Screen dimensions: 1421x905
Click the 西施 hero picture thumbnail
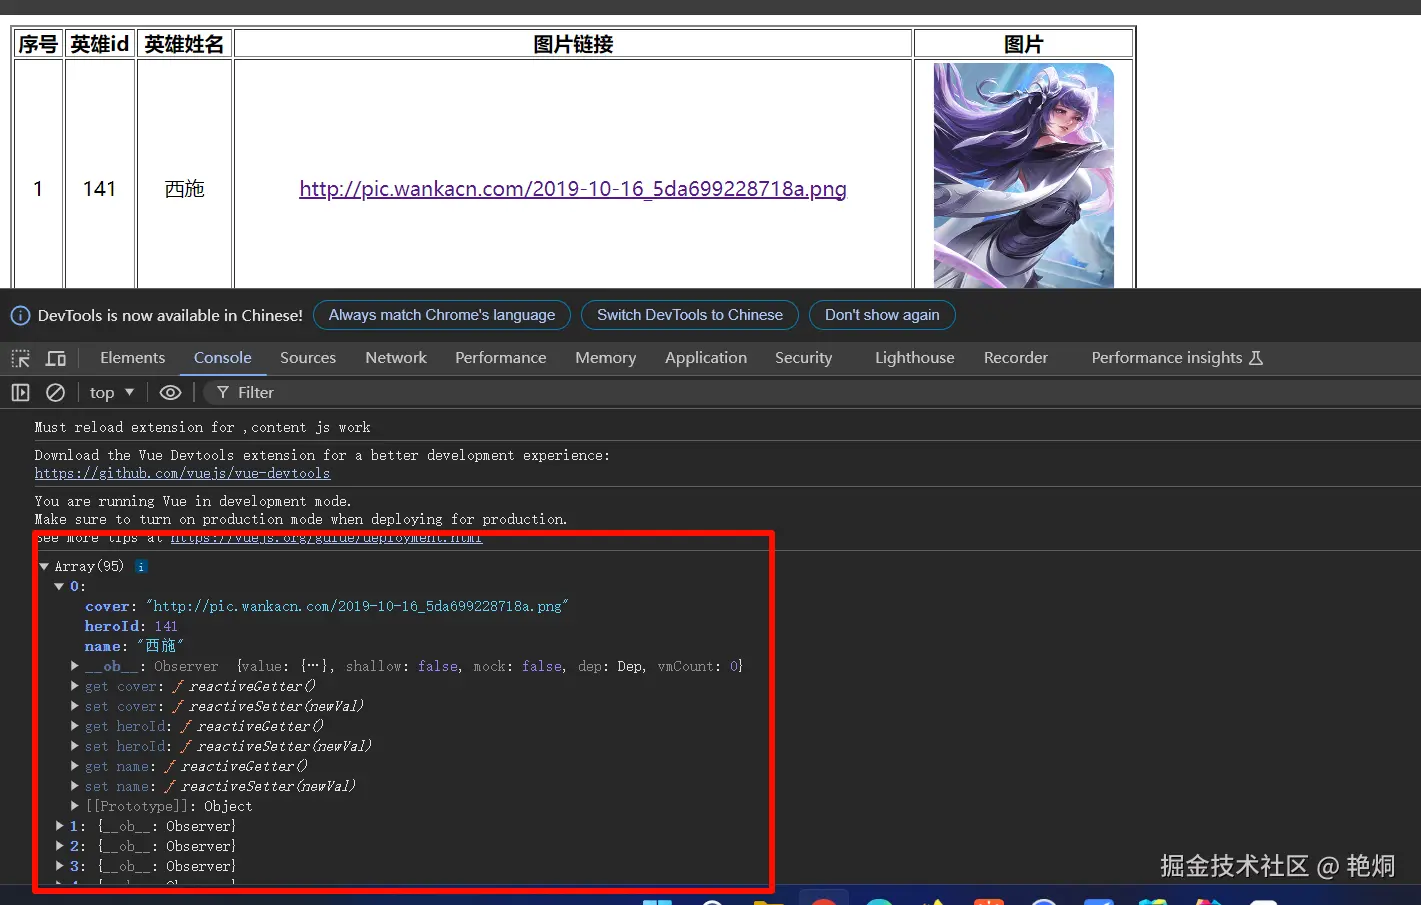1023,176
